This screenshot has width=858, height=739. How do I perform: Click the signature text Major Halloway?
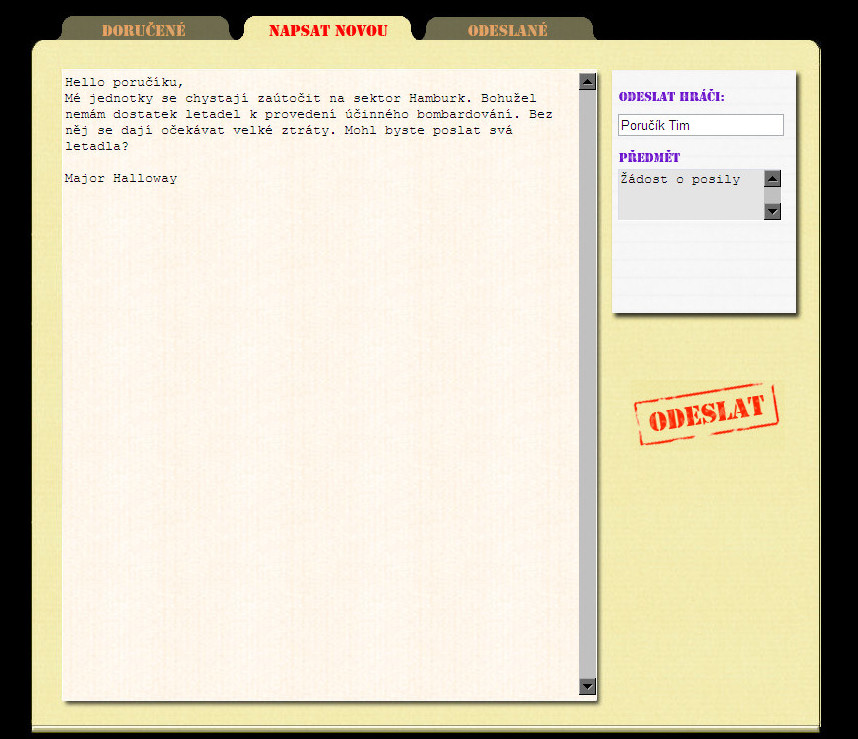coord(121,178)
